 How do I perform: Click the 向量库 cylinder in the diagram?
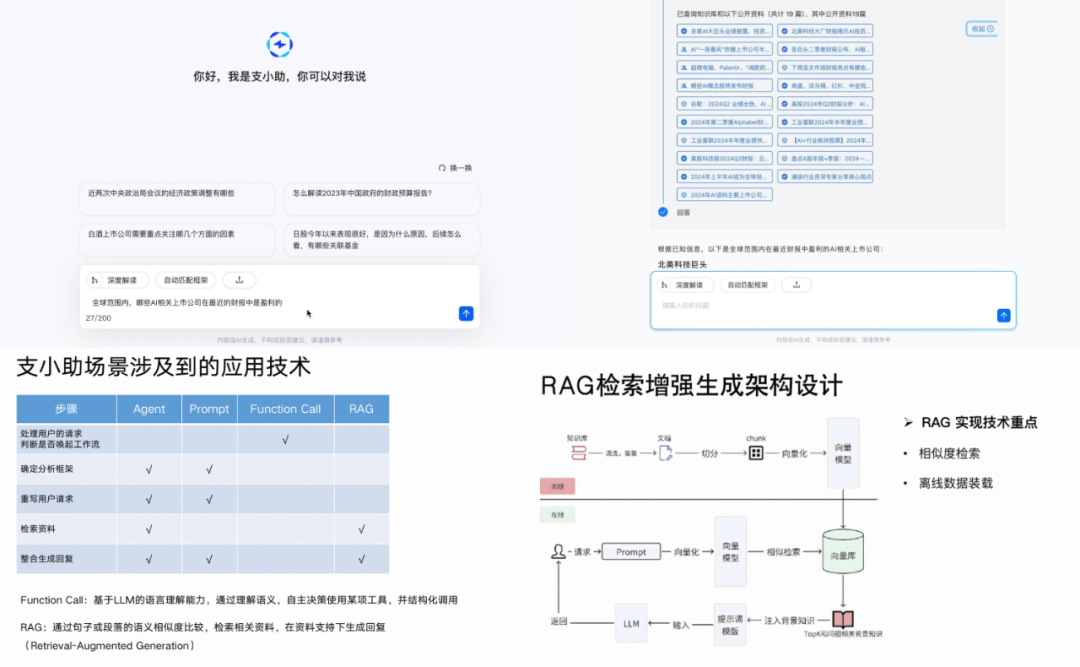pyautogui.click(x=843, y=552)
